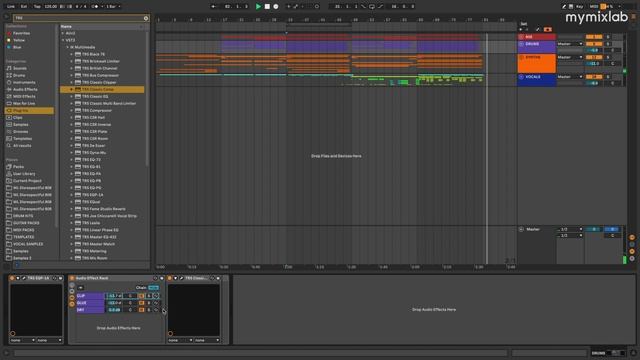Viewport: 640px width, 360px height.
Task: Arm the Arrangement Record button
Action: 276,7
